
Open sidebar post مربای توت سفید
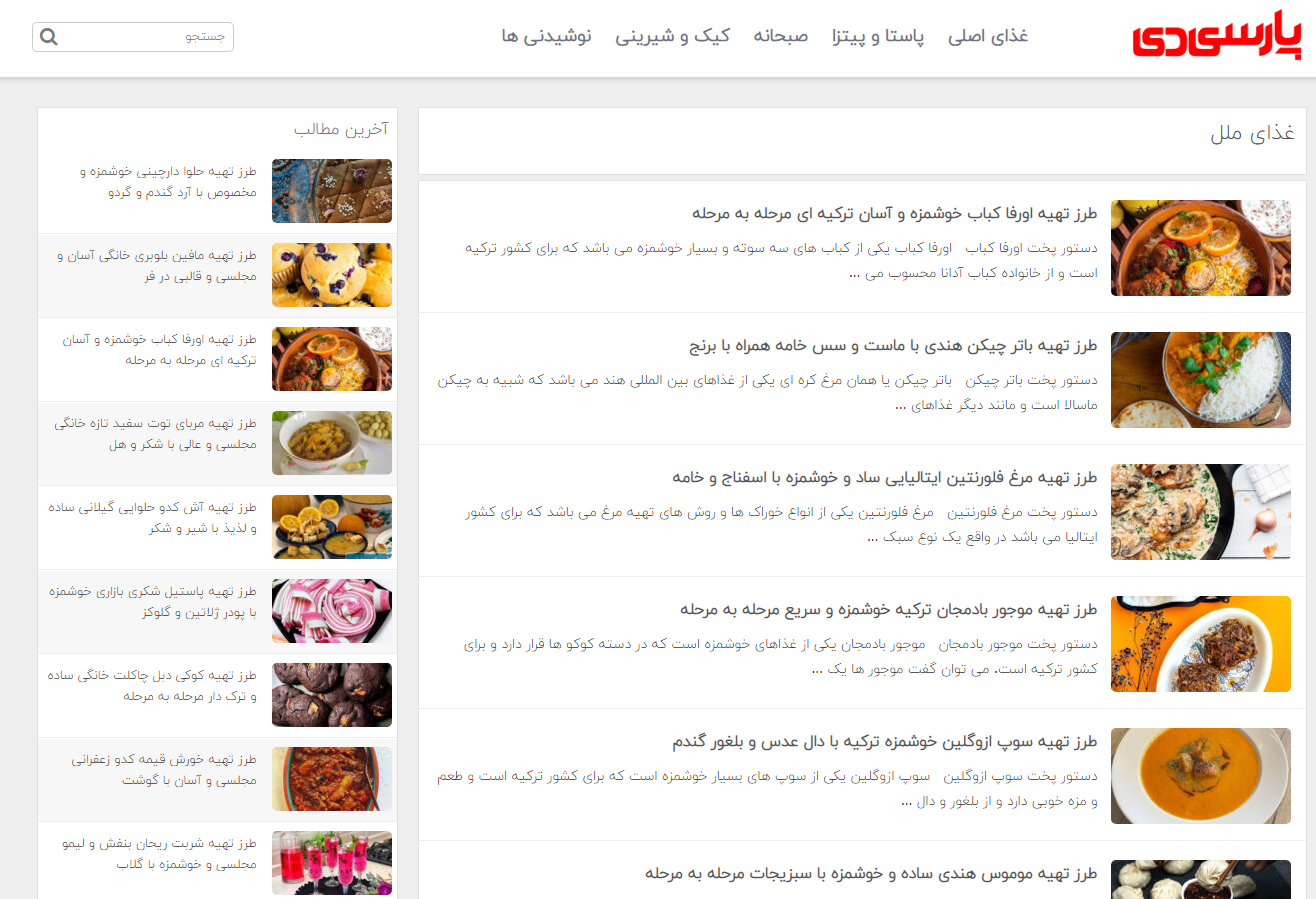[156, 434]
